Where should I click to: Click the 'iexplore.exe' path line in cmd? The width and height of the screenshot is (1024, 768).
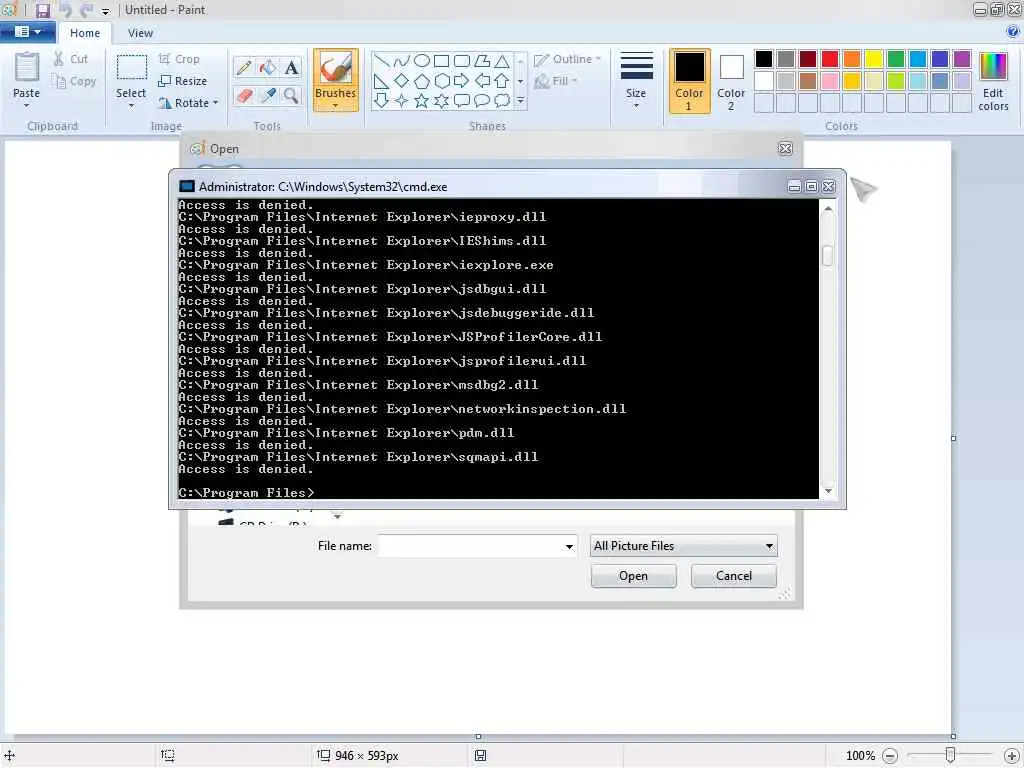tap(366, 265)
